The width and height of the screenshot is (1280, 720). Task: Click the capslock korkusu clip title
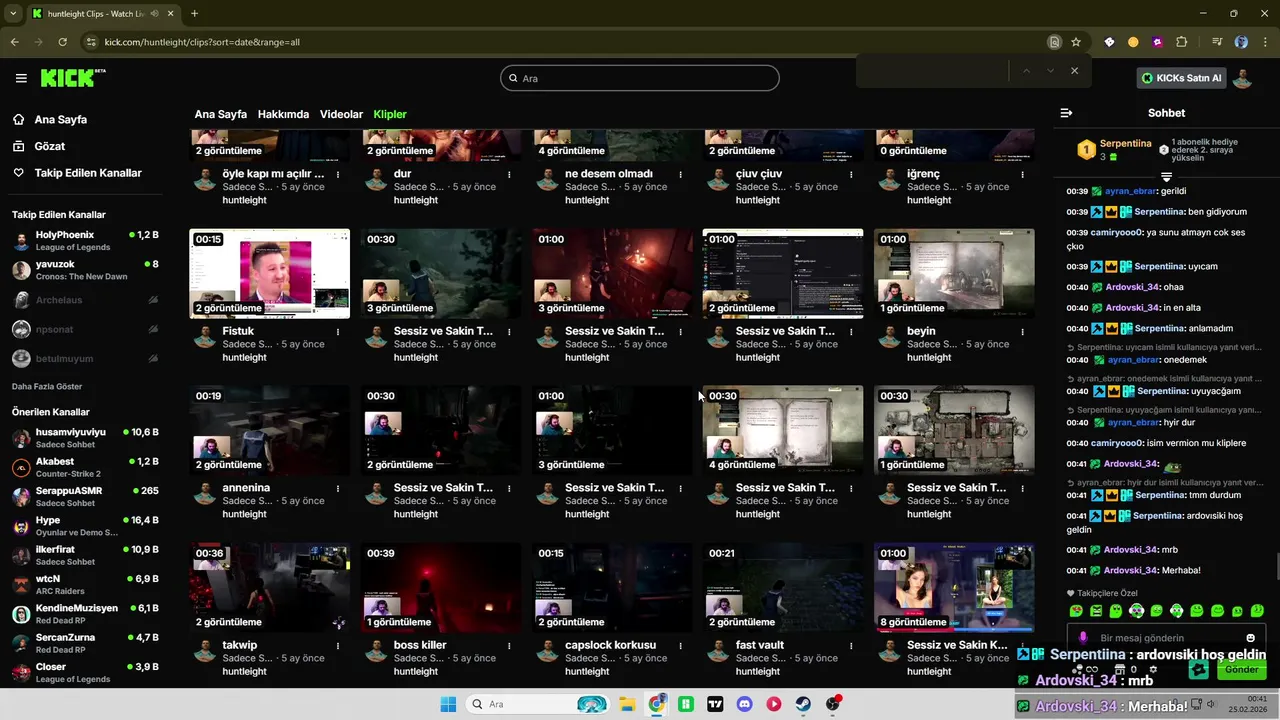[610, 645]
